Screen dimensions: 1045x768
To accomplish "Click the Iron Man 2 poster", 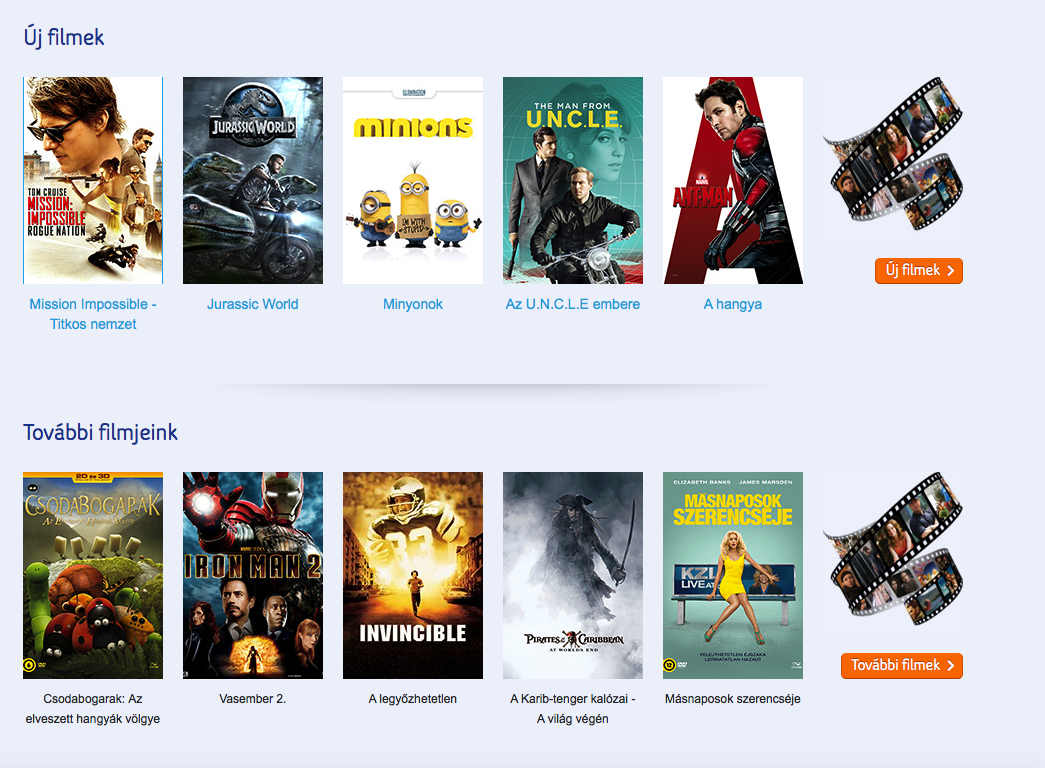I will [x=253, y=575].
